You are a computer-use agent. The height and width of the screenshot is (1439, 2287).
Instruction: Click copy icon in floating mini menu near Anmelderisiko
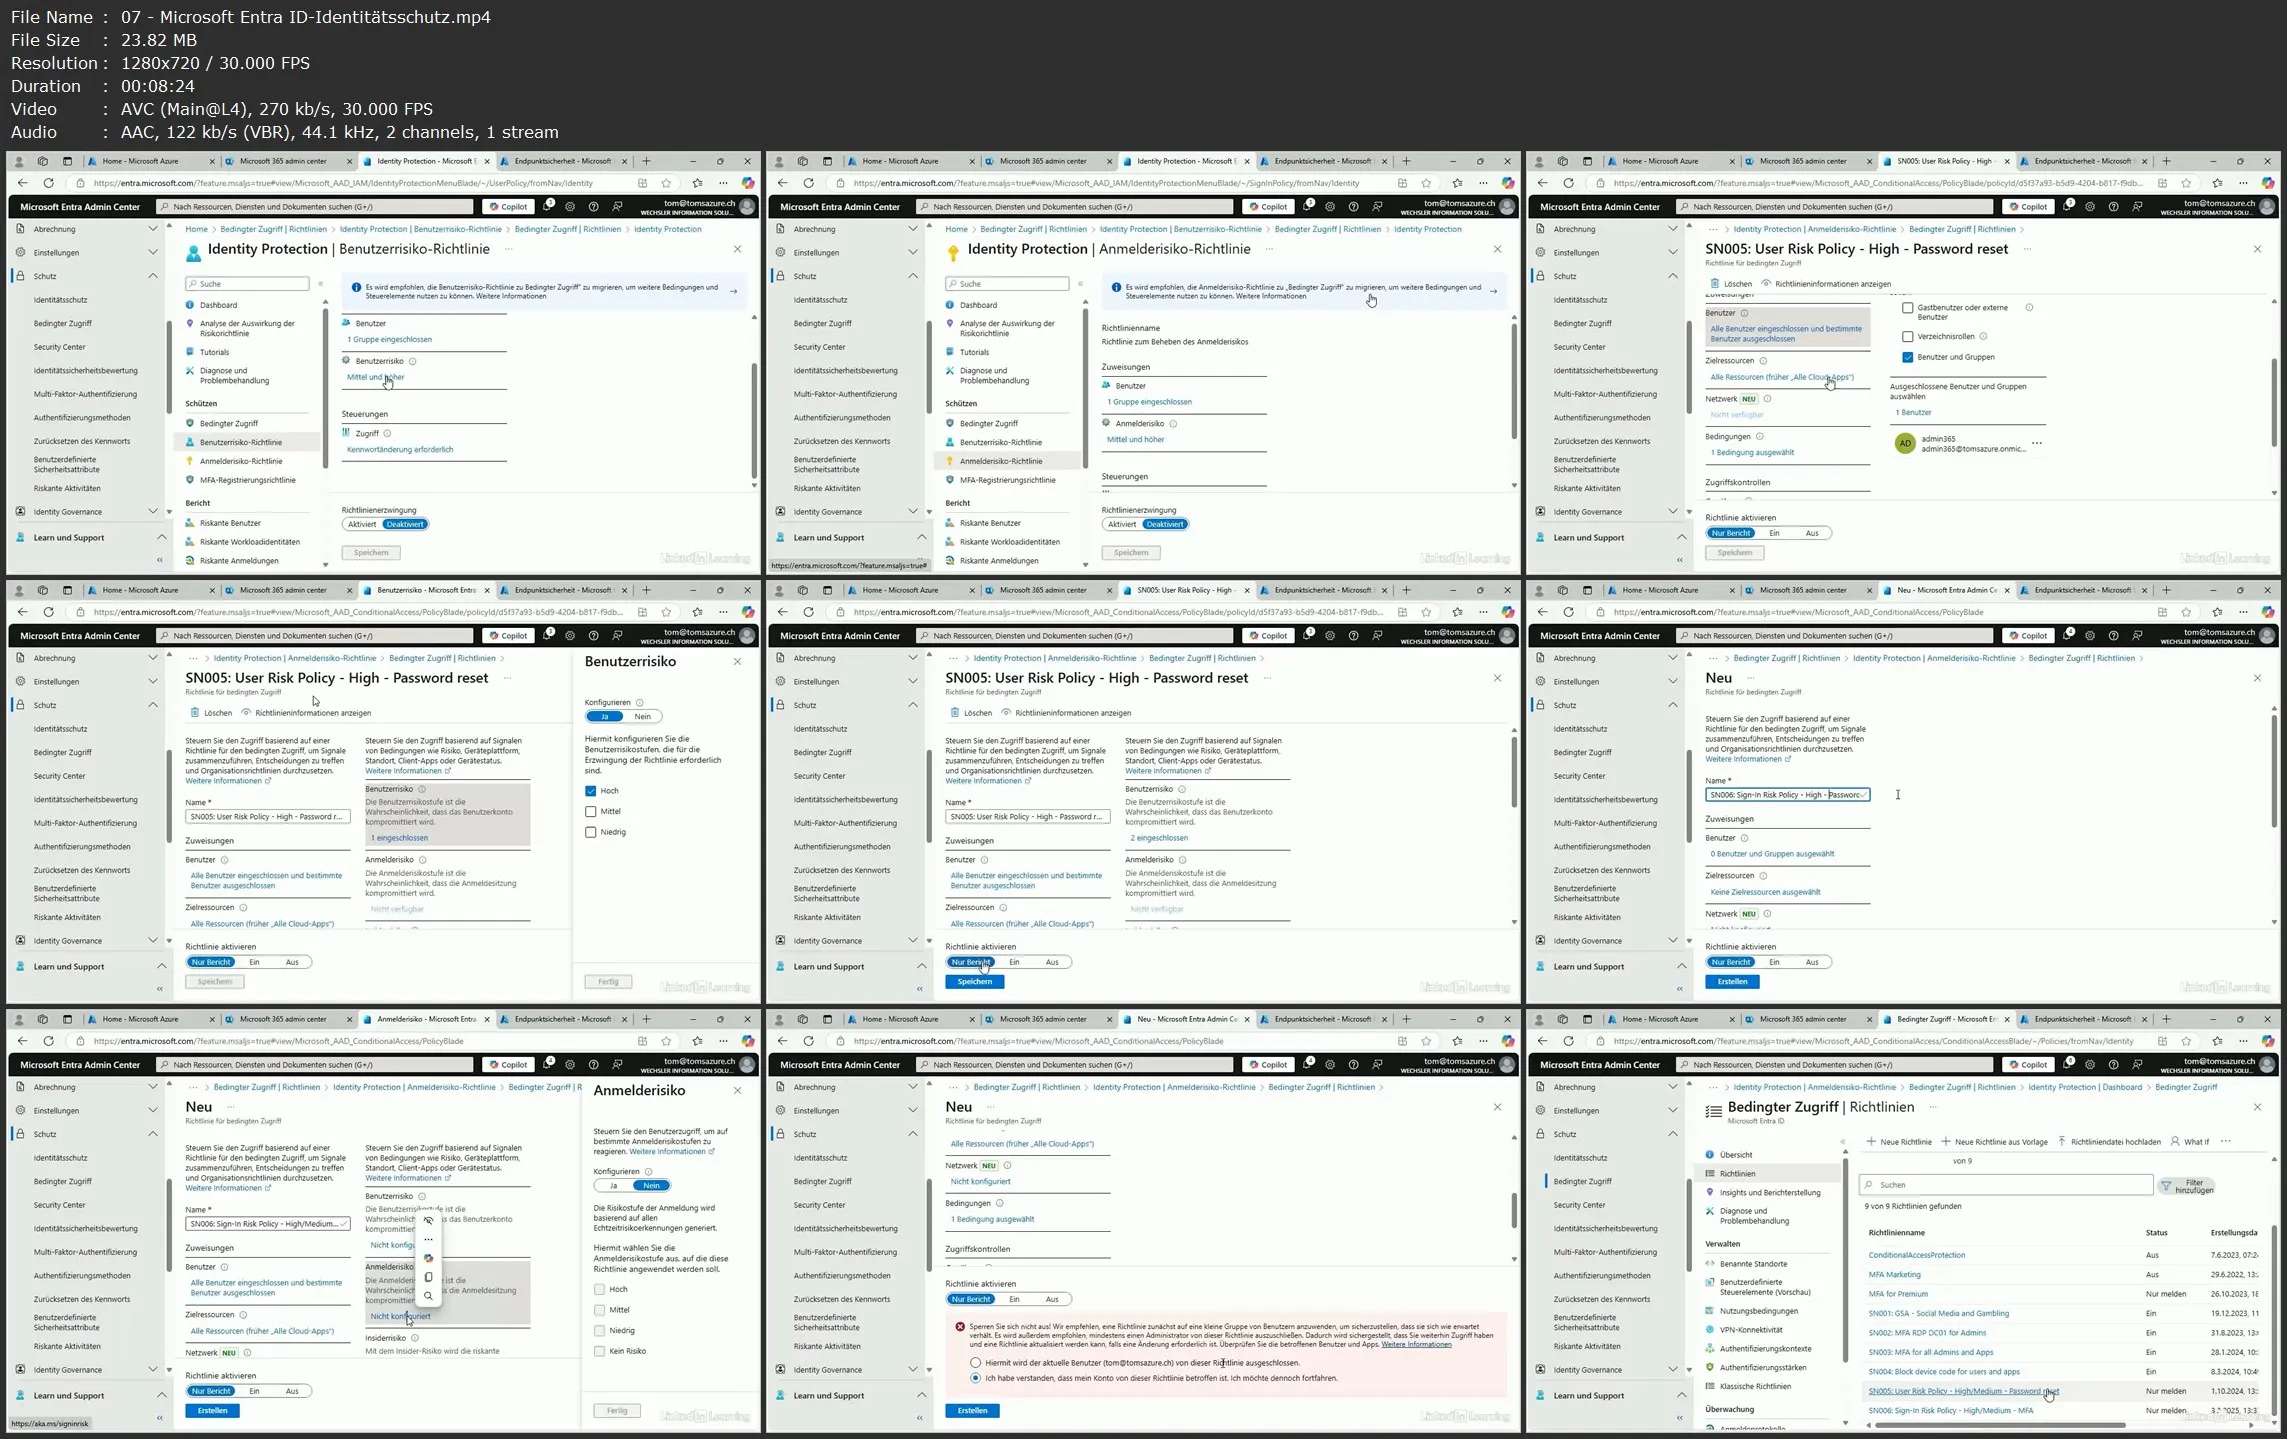(429, 1277)
